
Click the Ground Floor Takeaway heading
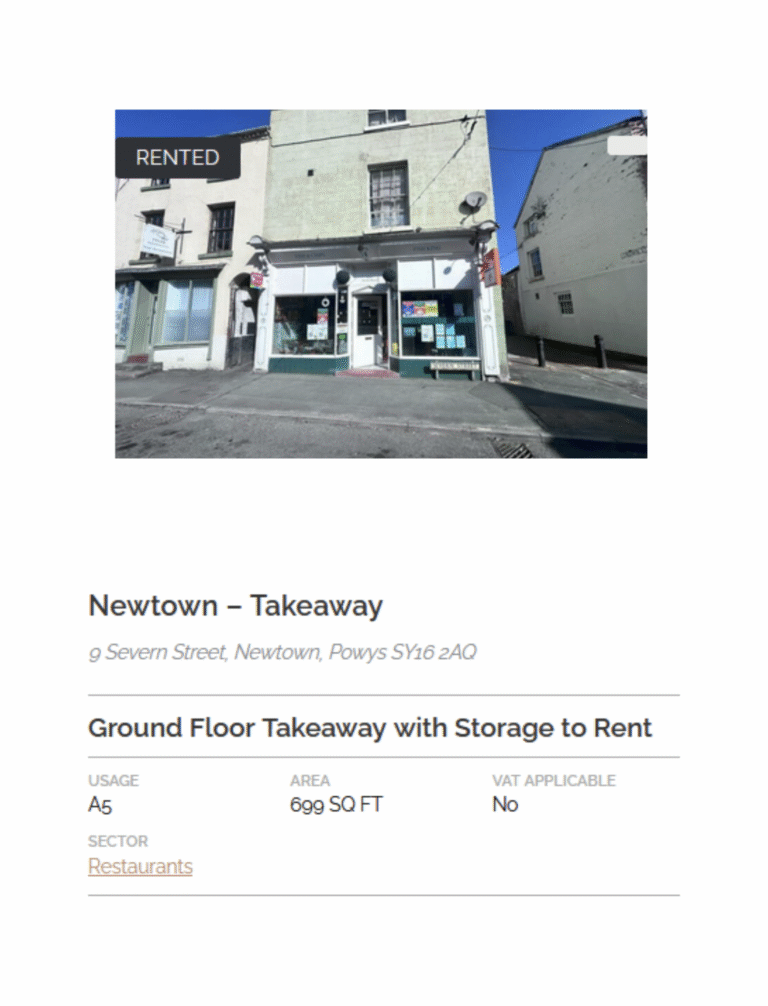[370, 728]
